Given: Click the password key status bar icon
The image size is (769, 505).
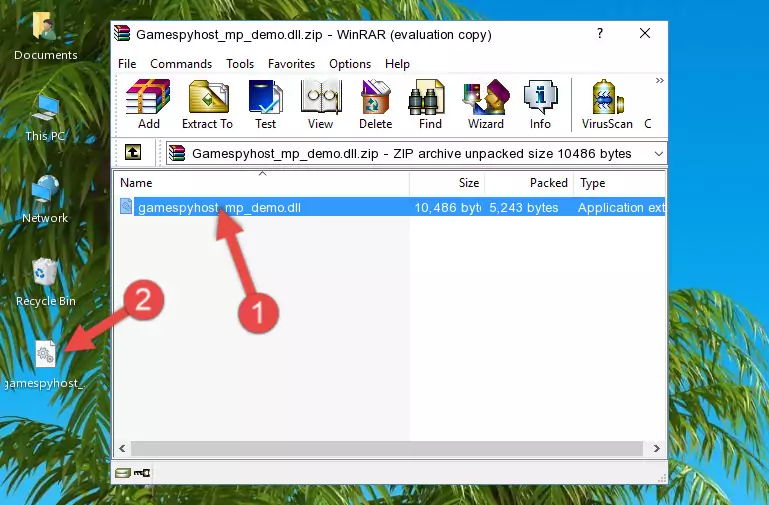Looking at the screenshot, I should tap(142, 473).
